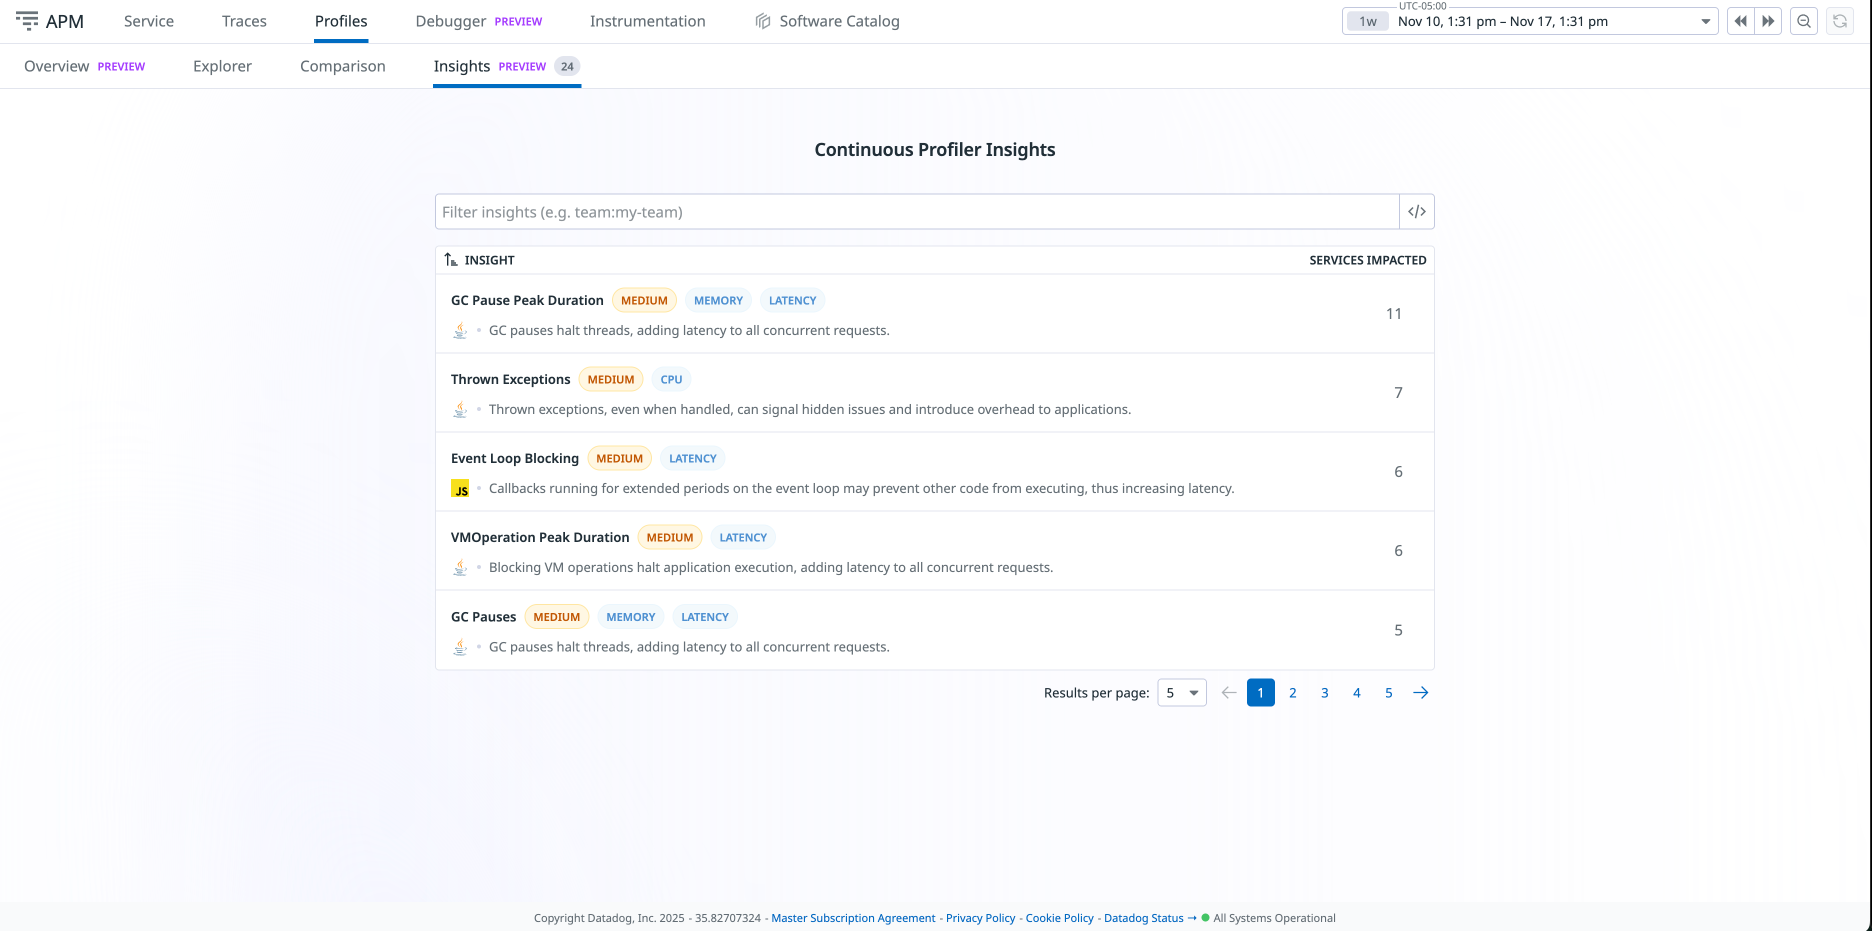Screen dimensions: 1872x931
Task: Open the APM hamburger menu icon
Action: click(x=27, y=21)
